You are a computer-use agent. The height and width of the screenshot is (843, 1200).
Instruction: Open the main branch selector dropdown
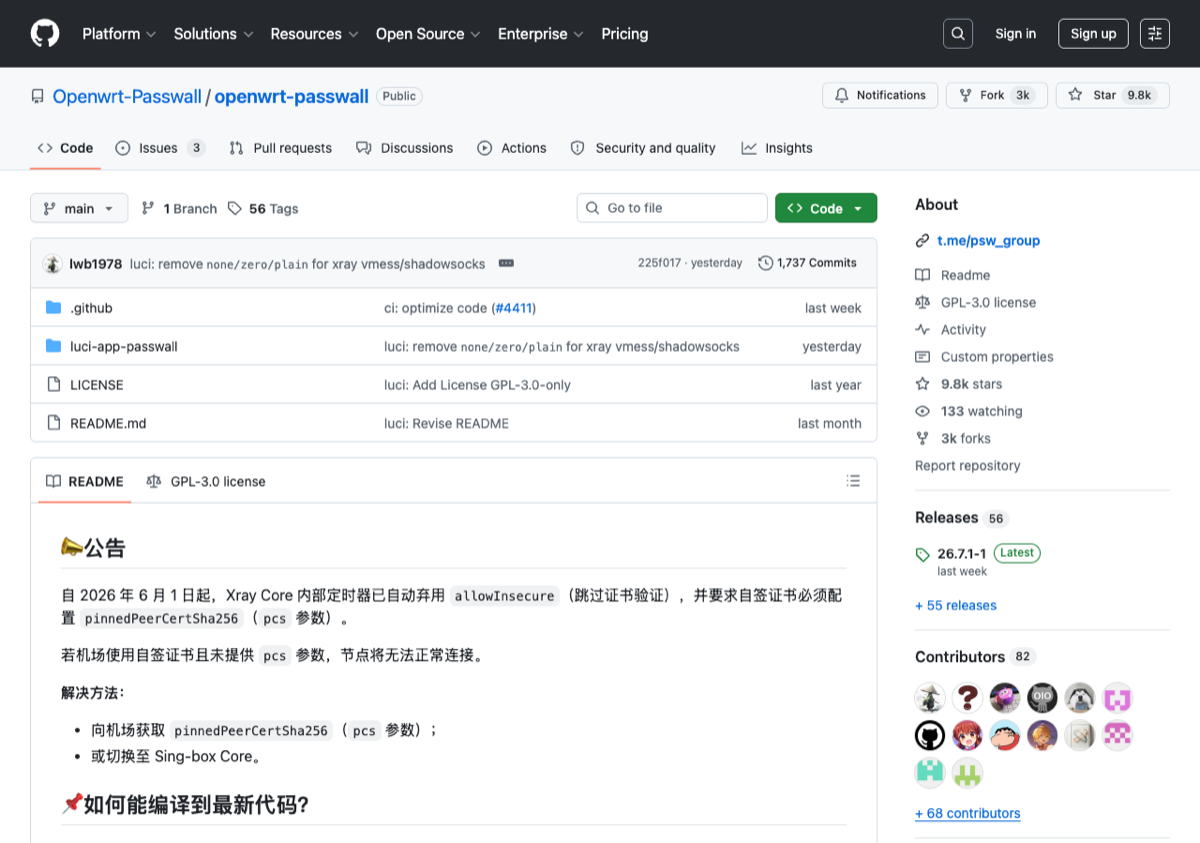click(x=79, y=208)
